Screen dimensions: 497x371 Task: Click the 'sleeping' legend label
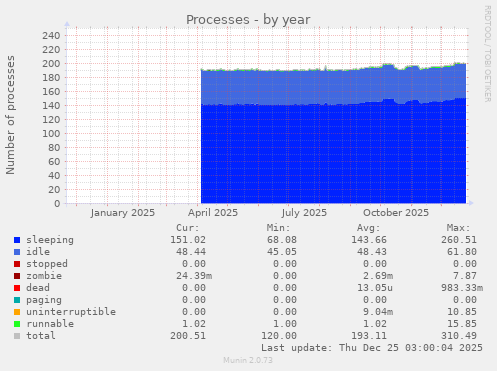coord(50,240)
